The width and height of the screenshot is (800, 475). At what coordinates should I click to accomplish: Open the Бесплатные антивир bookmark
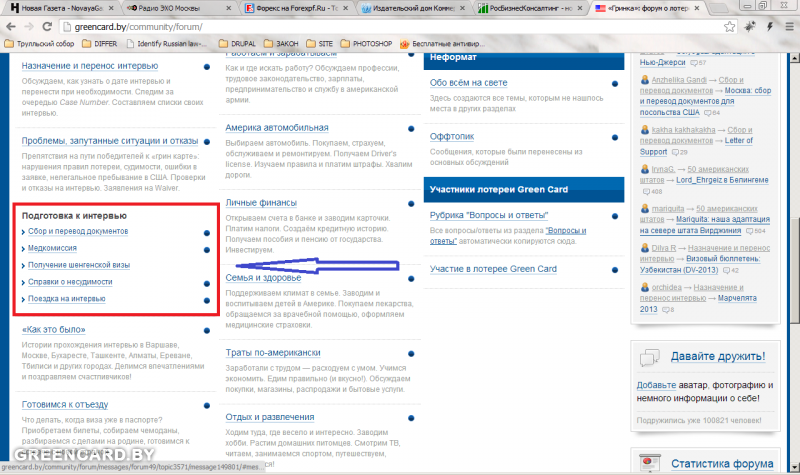tap(440, 44)
